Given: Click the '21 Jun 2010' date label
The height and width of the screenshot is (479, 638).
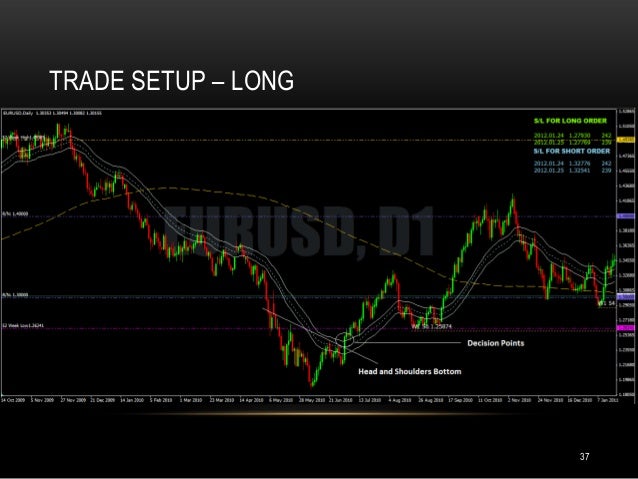Looking at the screenshot, I should [x=341, y=400].
